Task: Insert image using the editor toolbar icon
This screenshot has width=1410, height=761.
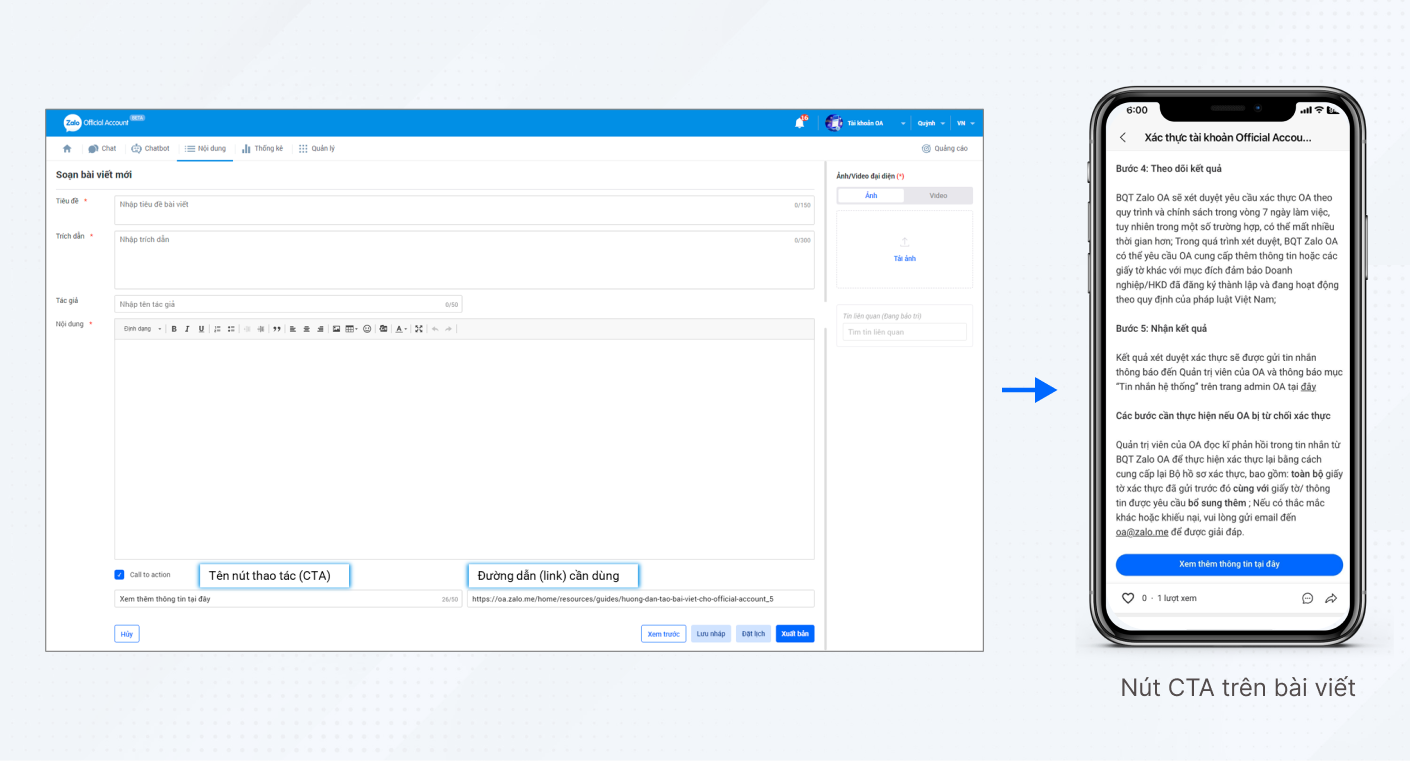Action: pos(336,329)
